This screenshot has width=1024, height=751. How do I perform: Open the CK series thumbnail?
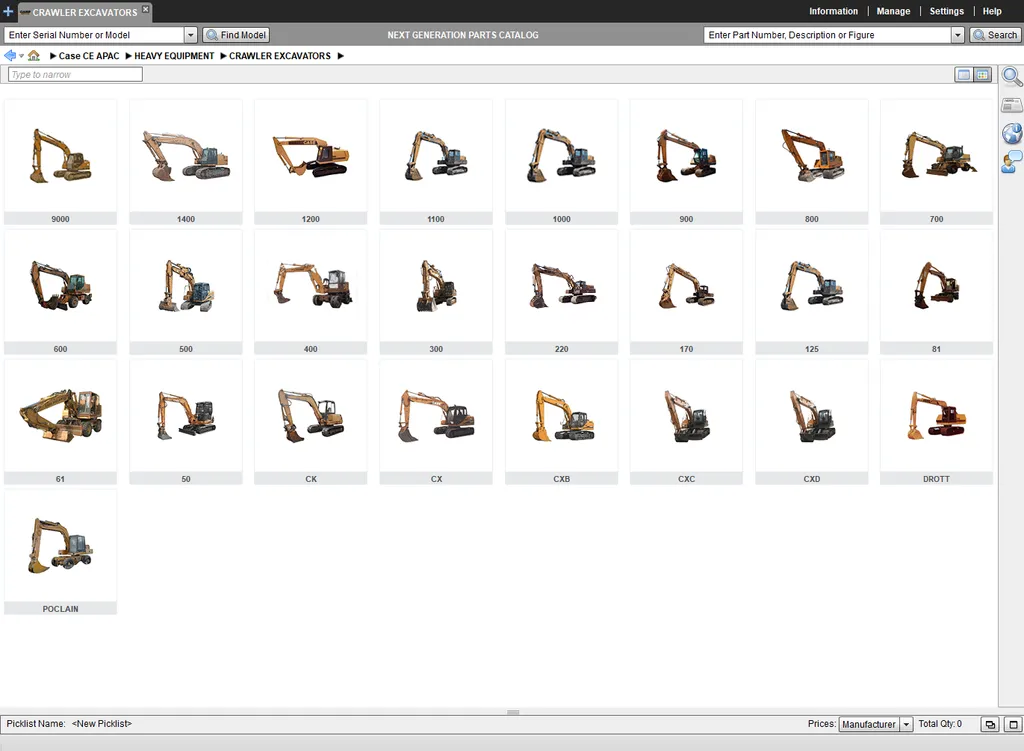pos(310,422)
